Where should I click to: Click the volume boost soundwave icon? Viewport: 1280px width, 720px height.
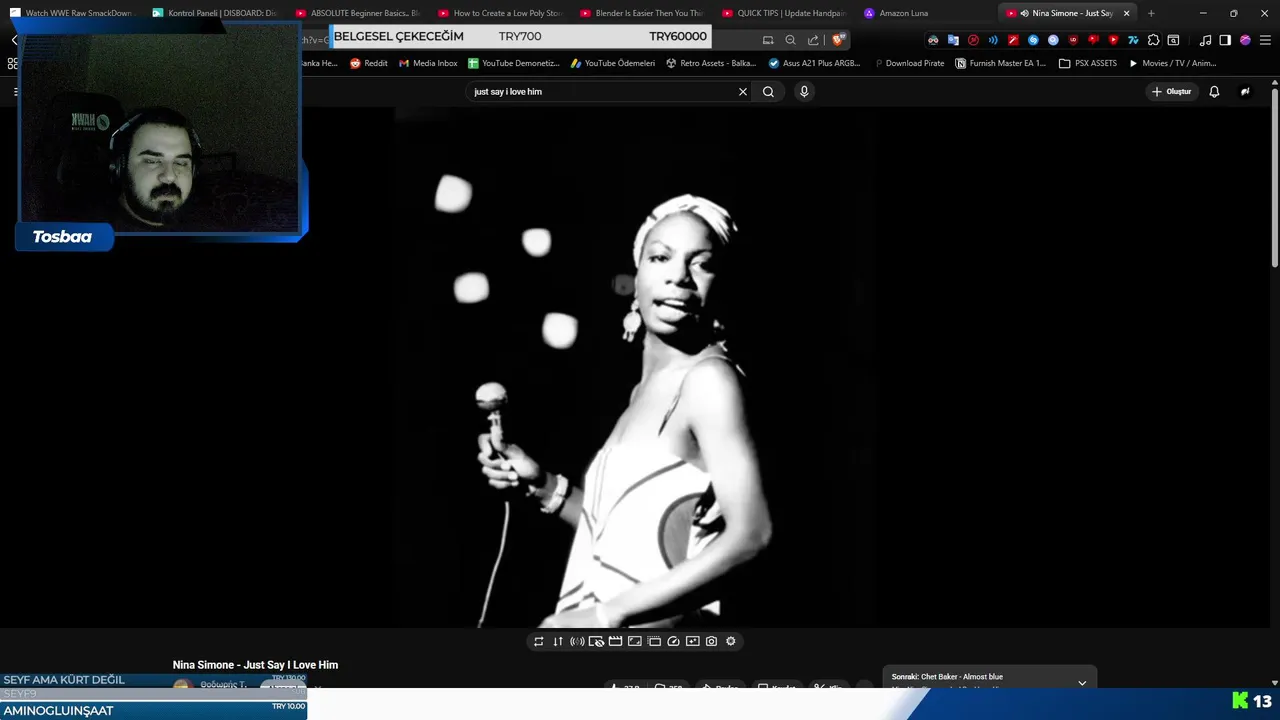577,641
